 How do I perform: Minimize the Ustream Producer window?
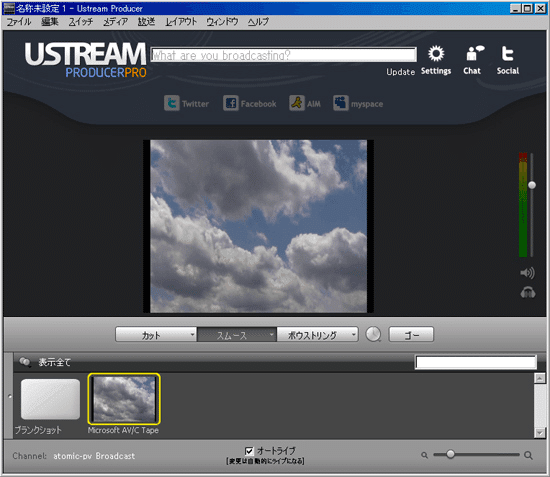[x=515, y=8]
